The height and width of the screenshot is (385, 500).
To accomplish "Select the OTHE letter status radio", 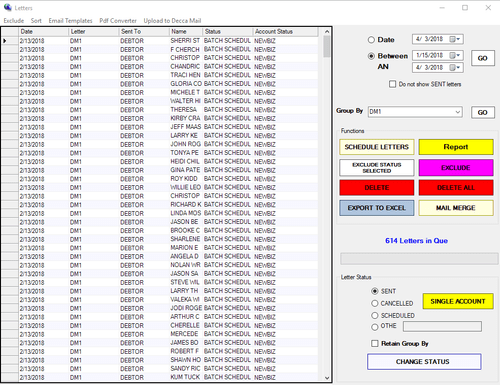I will tap(375, 327).
